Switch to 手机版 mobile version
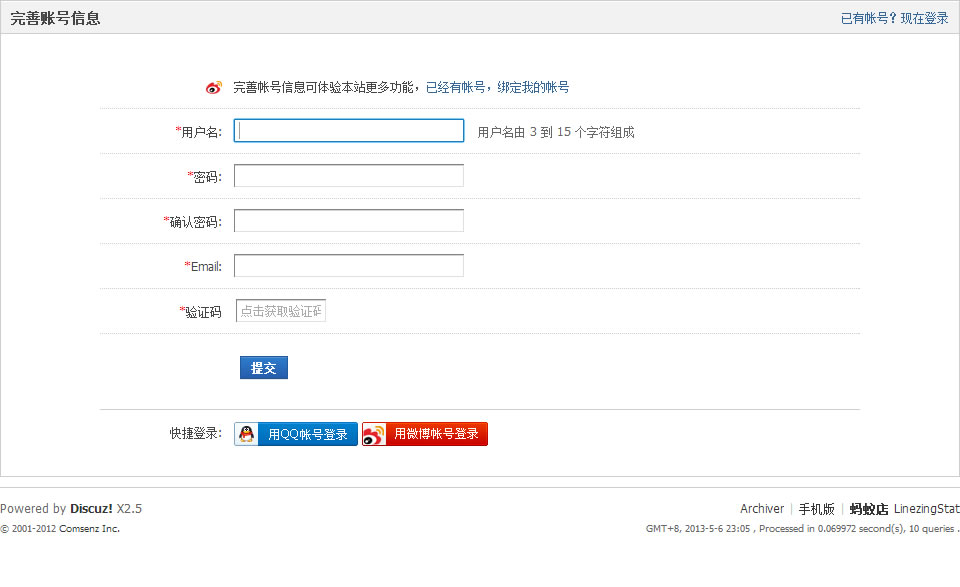Image resolution: width=960 pixels, height=587 pixels. point(817,508)
